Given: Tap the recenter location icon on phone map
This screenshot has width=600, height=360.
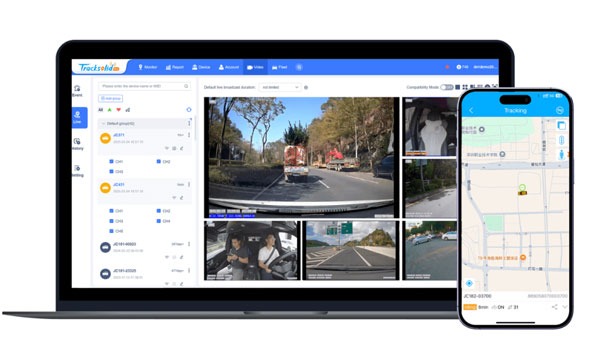Looking at the screenshot, I should pyautogui.click(x=469, y=283).
